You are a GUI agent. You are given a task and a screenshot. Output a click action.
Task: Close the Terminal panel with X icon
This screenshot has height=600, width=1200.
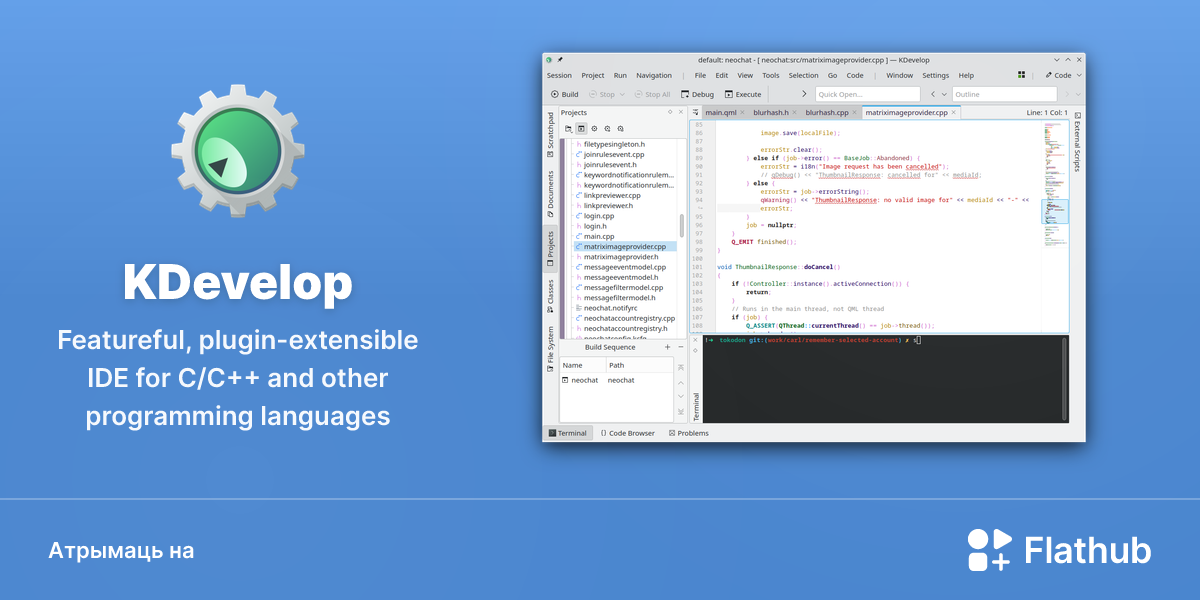pyautogui.click(x=695, y=341)
